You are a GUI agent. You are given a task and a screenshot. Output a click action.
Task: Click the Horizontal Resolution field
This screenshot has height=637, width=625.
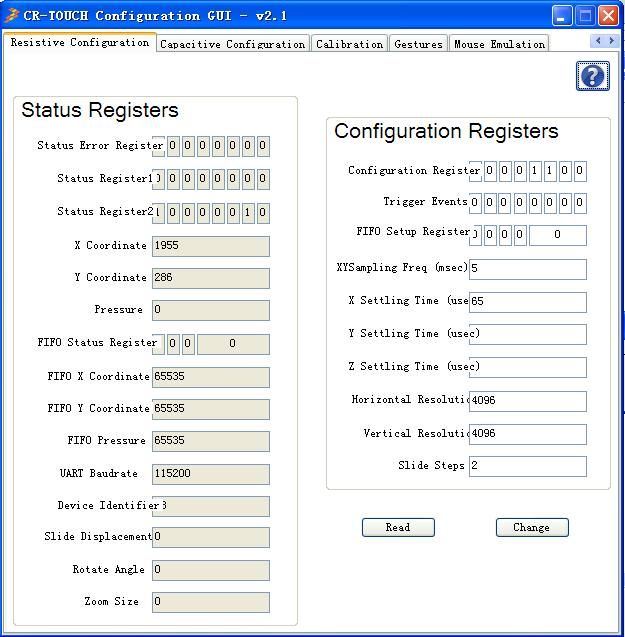[527, 401]
